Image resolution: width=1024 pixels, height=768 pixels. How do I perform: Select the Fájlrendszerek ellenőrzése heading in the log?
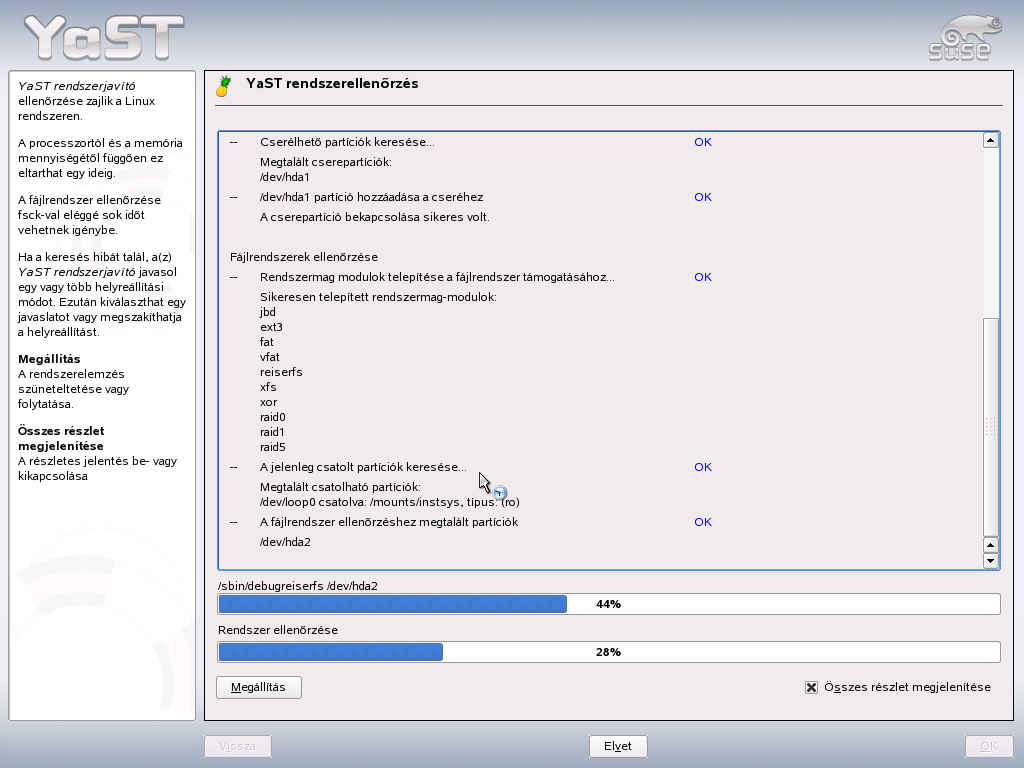(x=304, y=257)
